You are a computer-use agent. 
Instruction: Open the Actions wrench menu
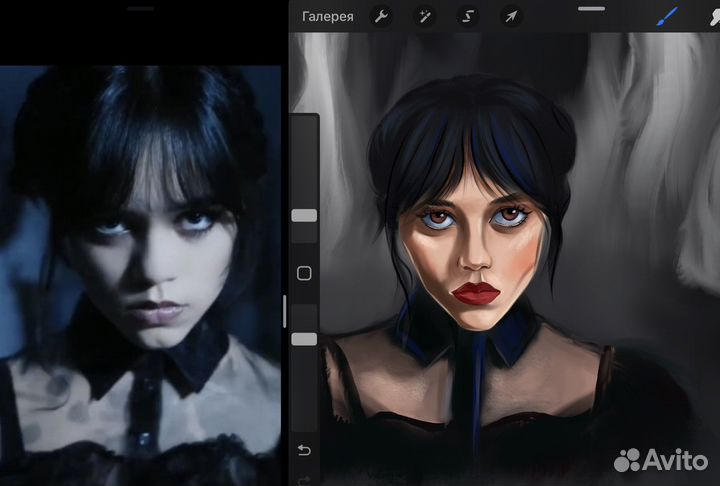381,16
